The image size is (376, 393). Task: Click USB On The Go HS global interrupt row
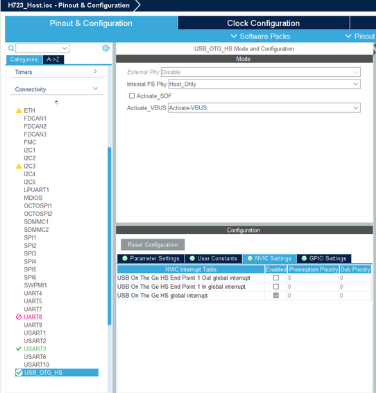(244, 296)
